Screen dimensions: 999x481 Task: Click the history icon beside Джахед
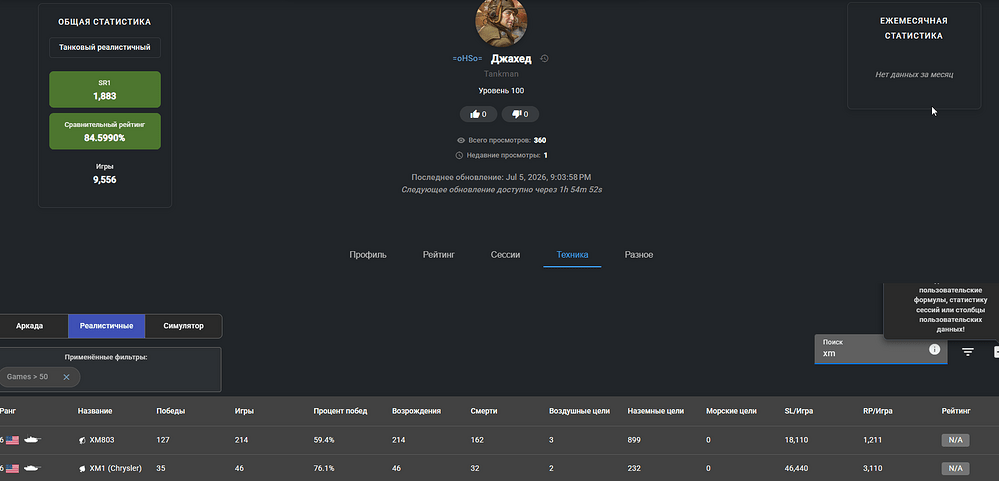point(544,59)
